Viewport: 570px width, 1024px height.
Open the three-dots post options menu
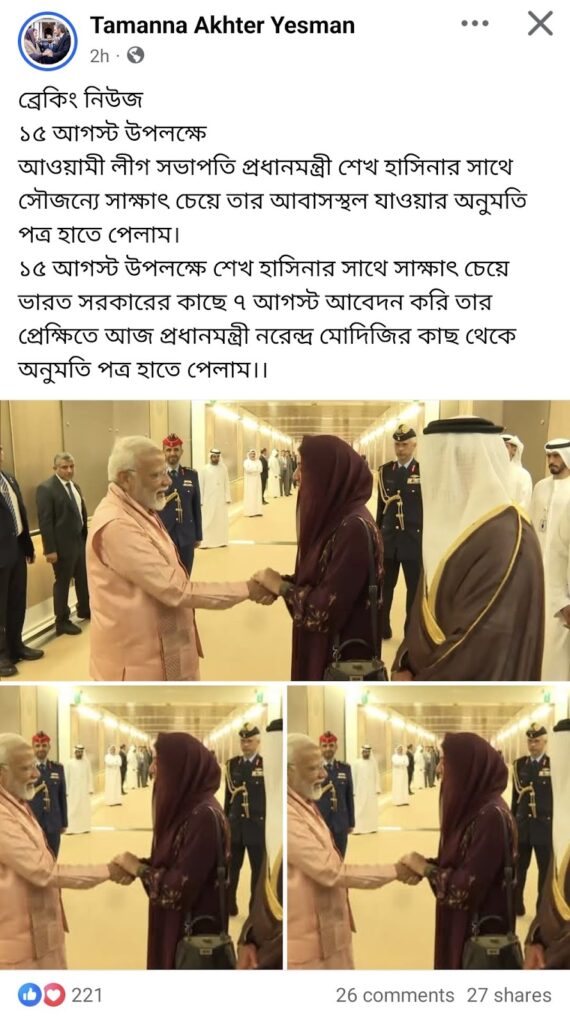pos(474,24)
